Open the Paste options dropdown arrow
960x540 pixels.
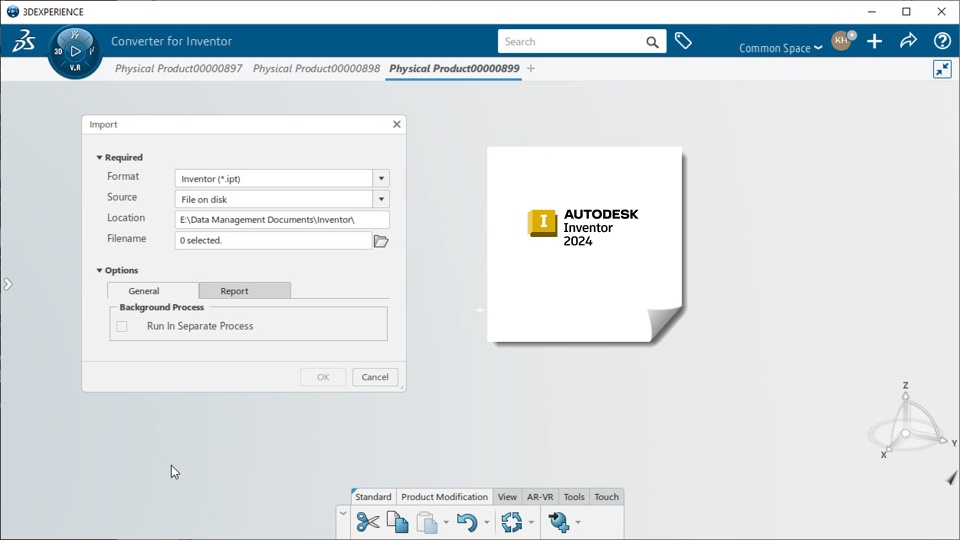[446, 522]
